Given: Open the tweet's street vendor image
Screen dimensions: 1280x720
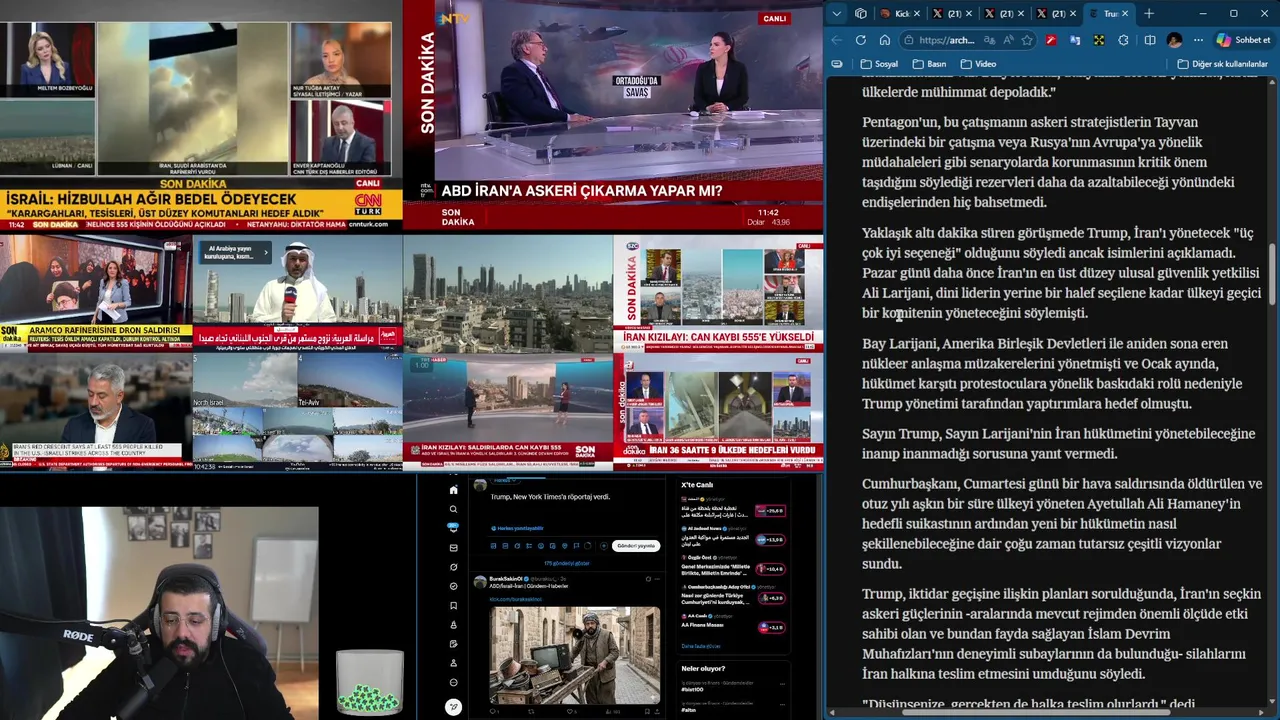Looking at the screenshot, I should pyautogui.click(x=575, y=655).
